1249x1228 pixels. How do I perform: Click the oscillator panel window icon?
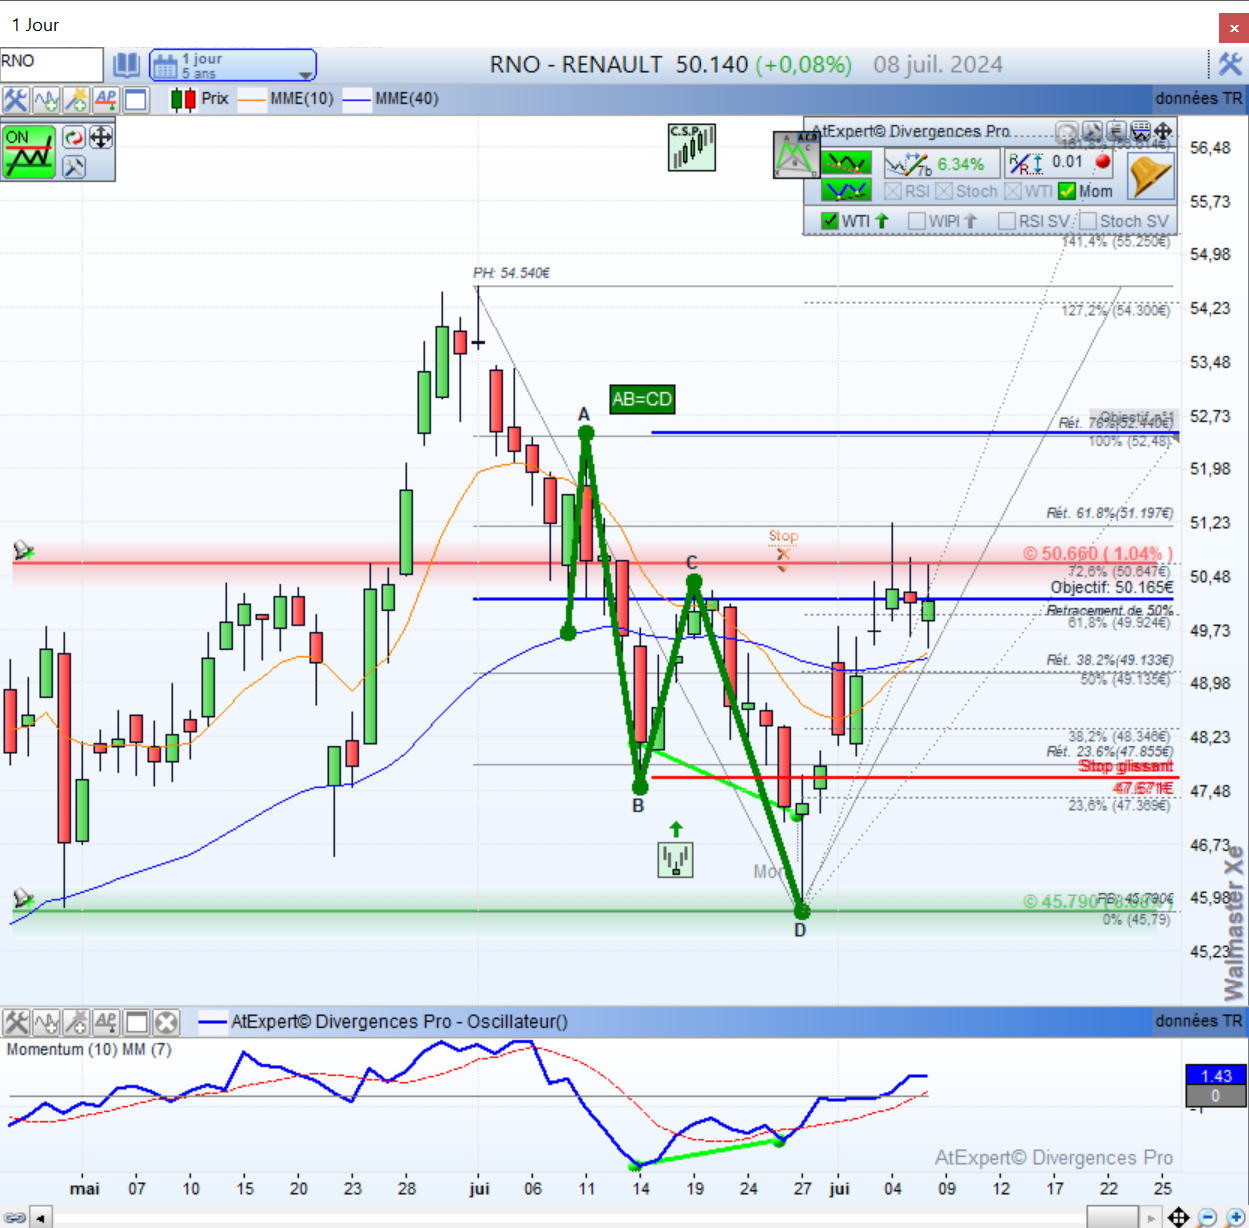(136, 1022)
